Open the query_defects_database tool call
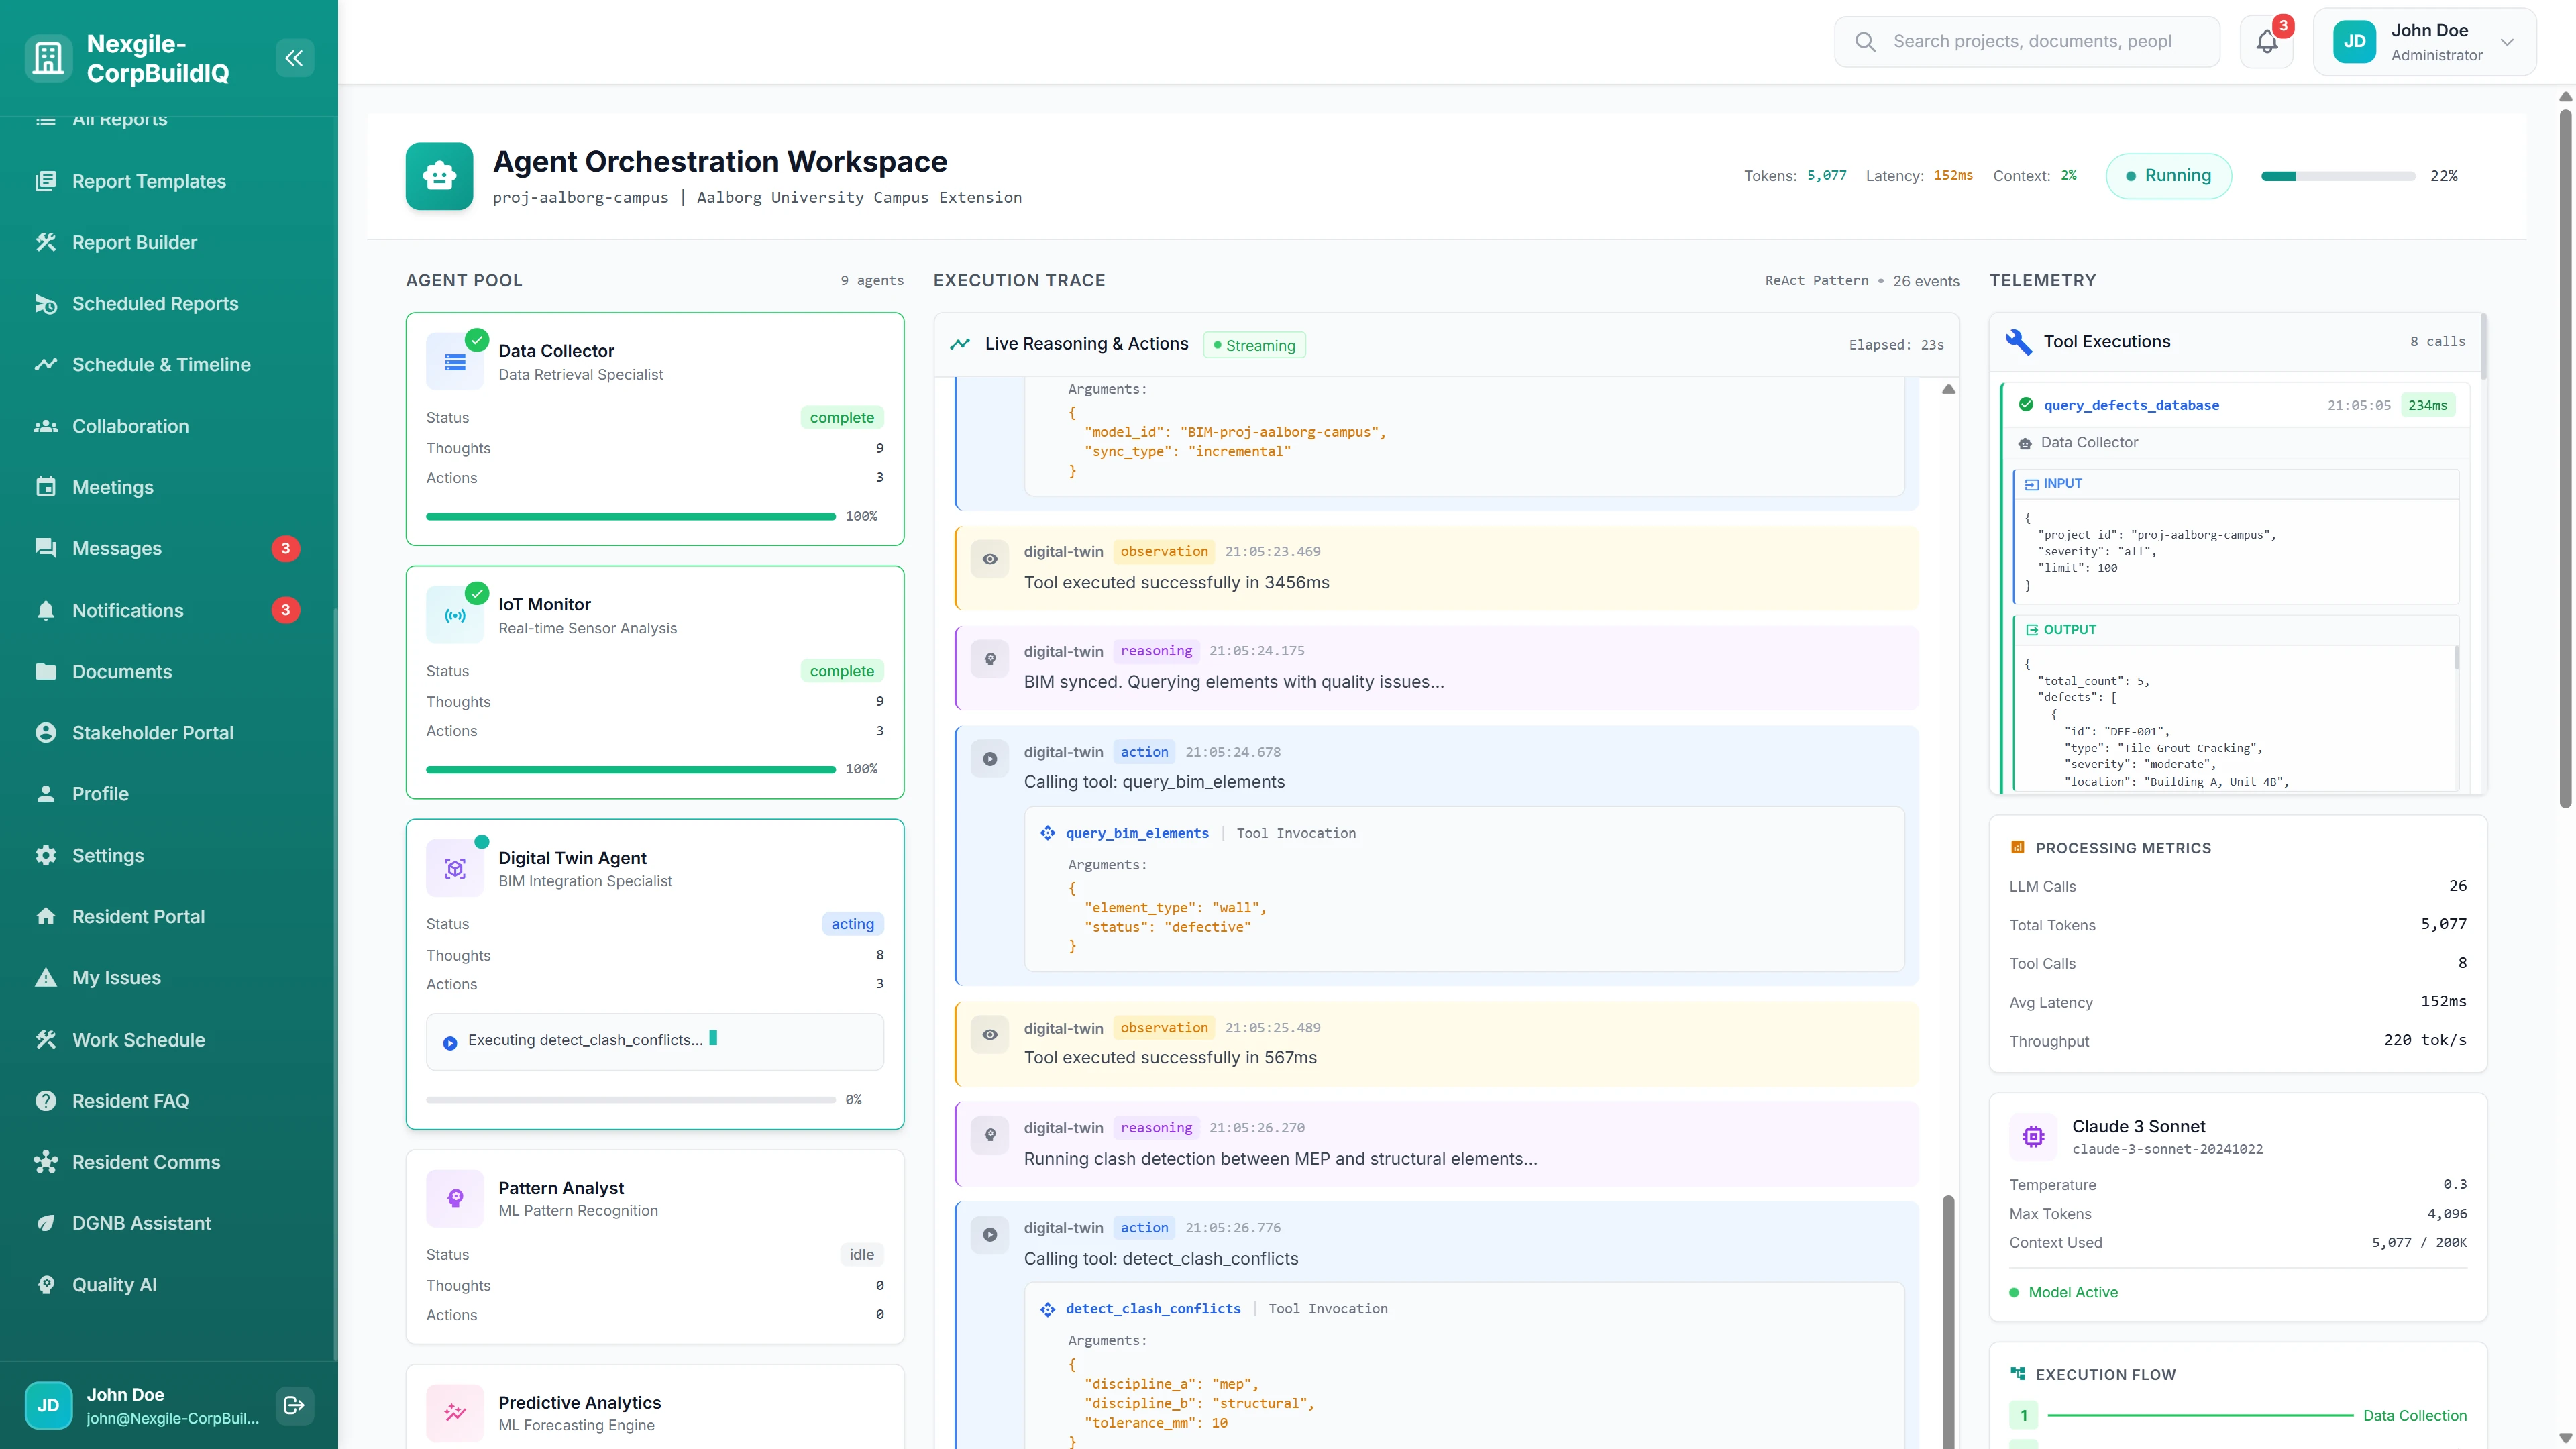2576x1449 pixels. click(x=2131, y=405)
